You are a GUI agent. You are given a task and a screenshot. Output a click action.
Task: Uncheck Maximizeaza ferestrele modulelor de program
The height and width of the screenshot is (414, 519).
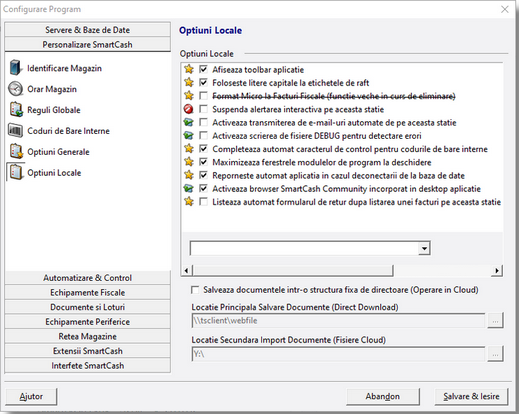(x=203, y=162)
